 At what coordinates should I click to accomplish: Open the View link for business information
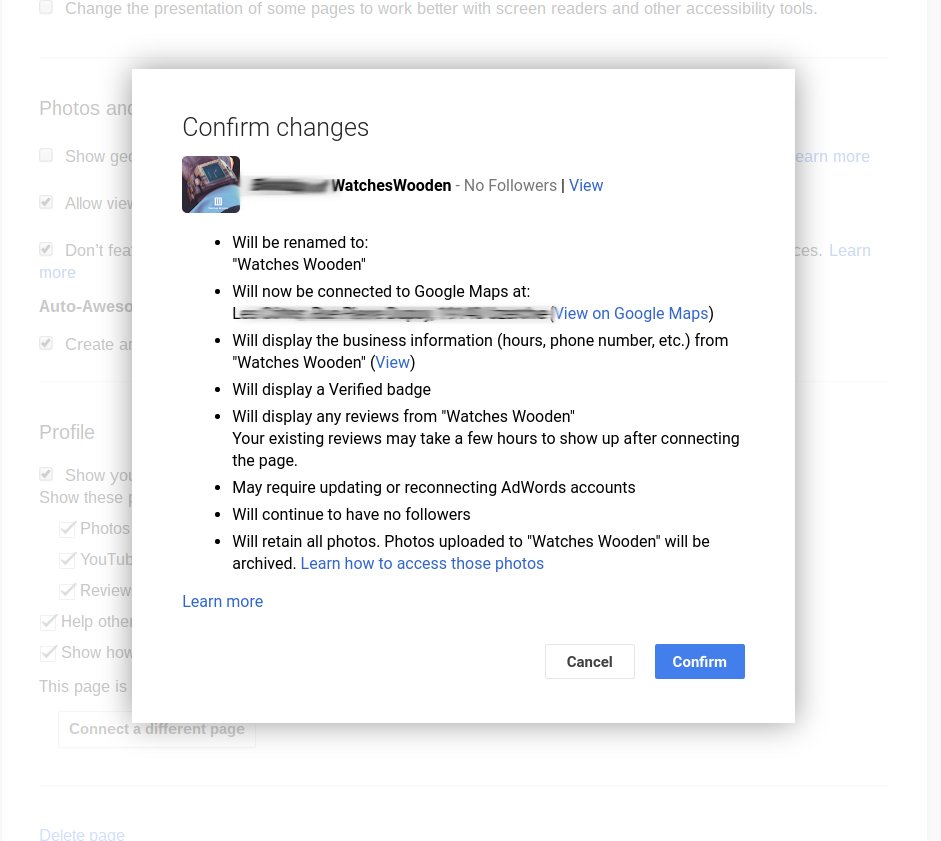[x=392, y=363]
